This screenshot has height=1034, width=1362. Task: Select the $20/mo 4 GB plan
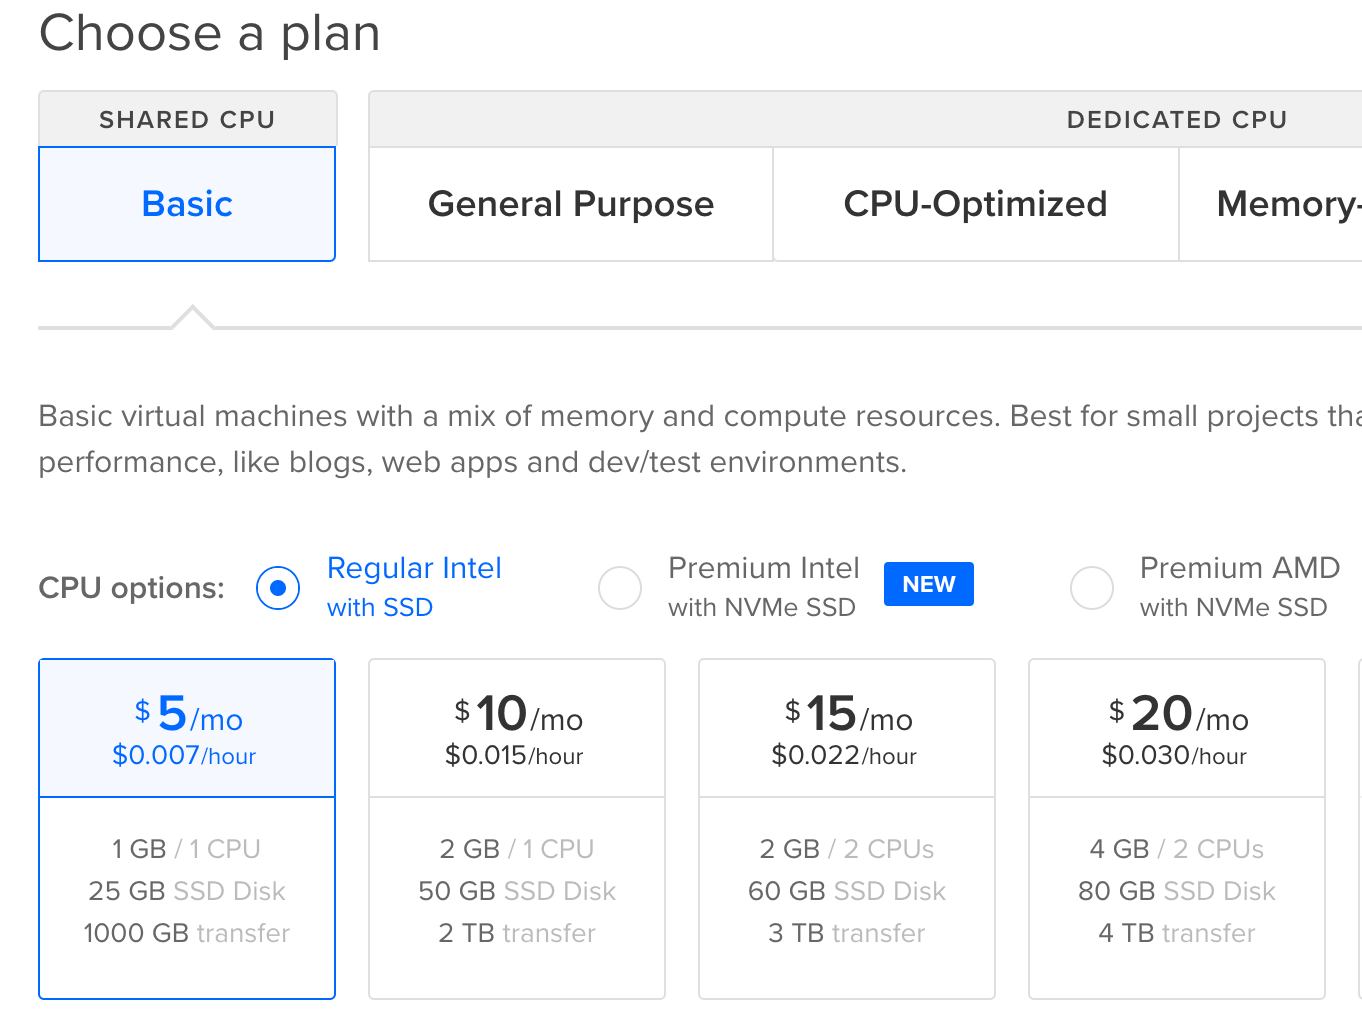1177,828
